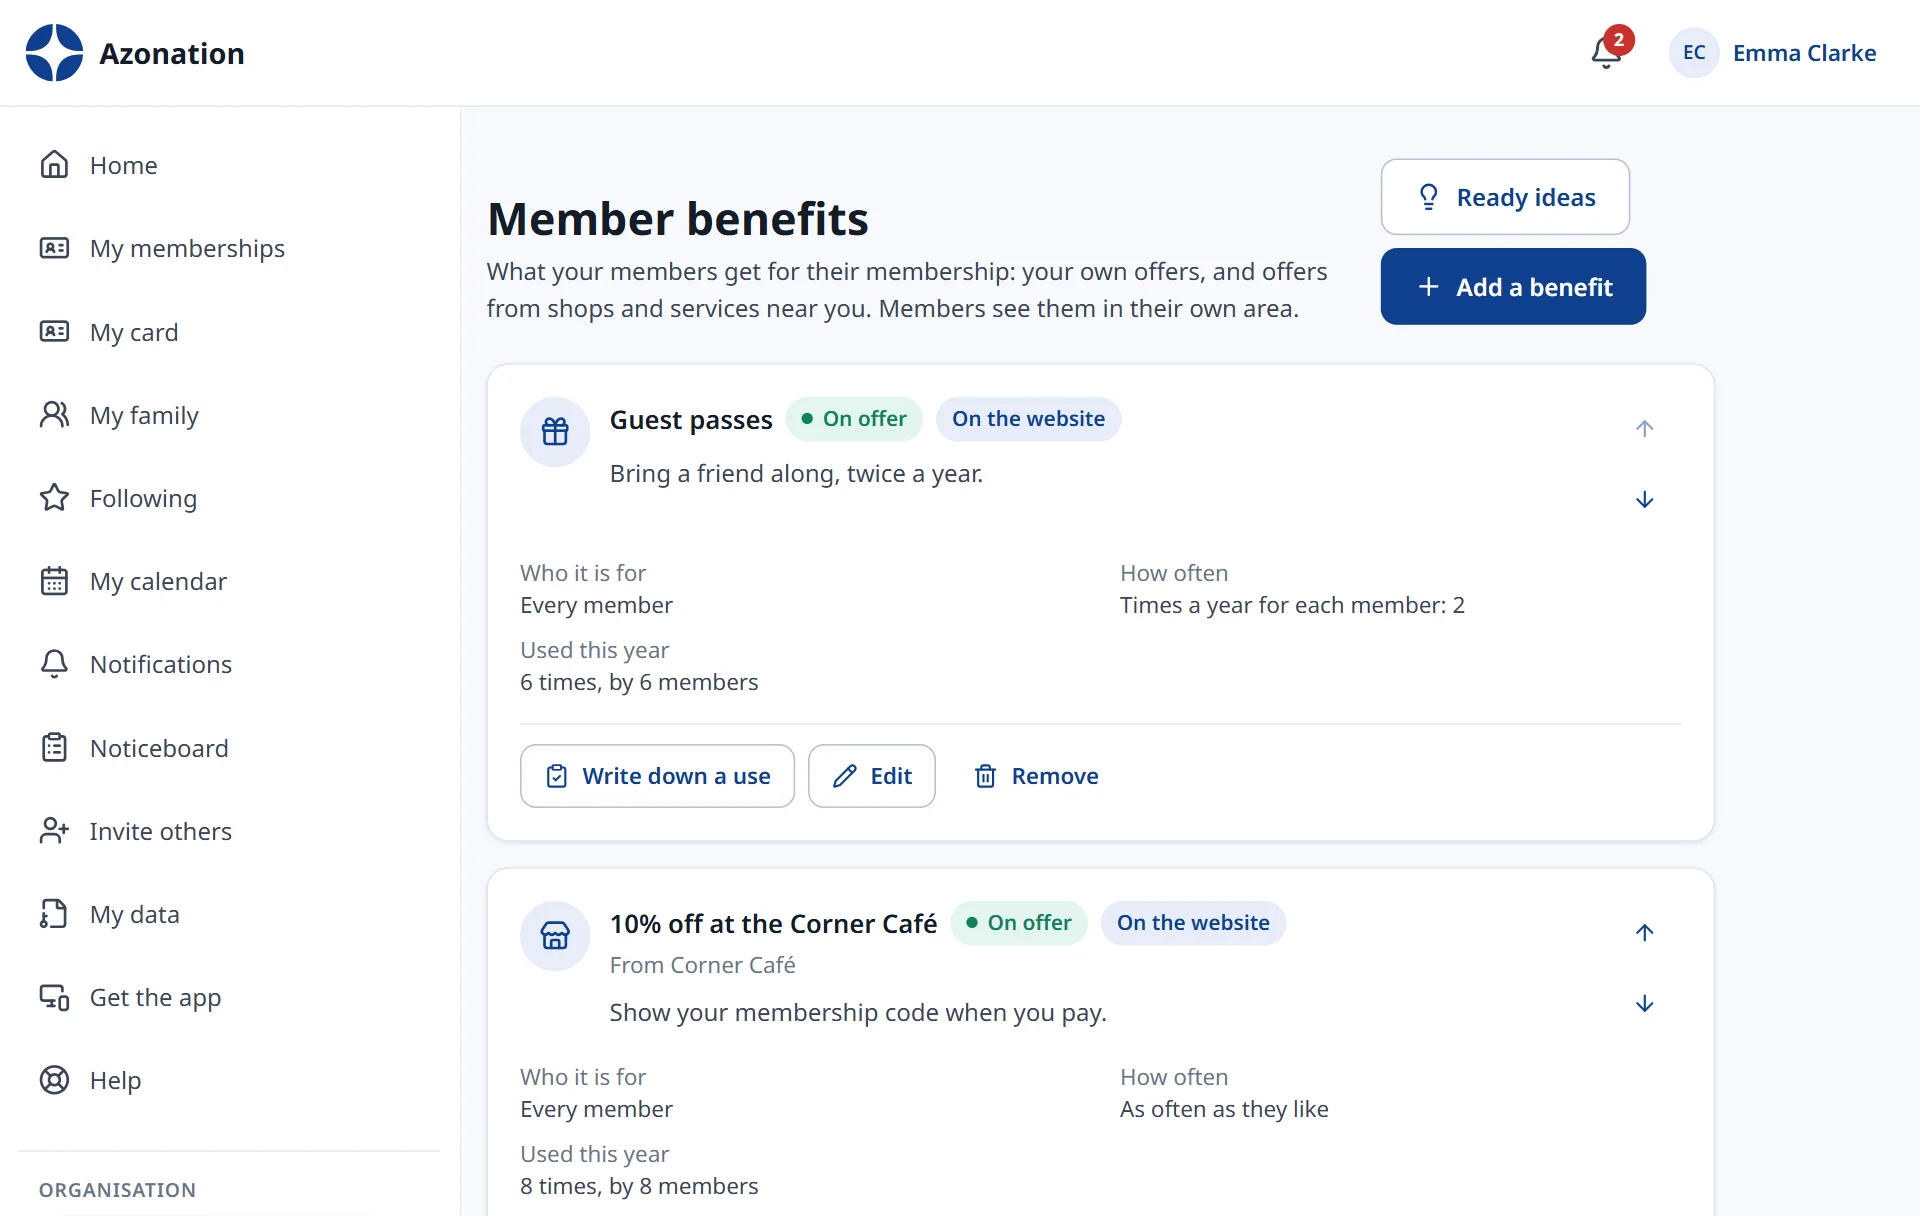Click the Get the app devices icon
Viewport: 1920px width, 1216px height.
(54, 997)
